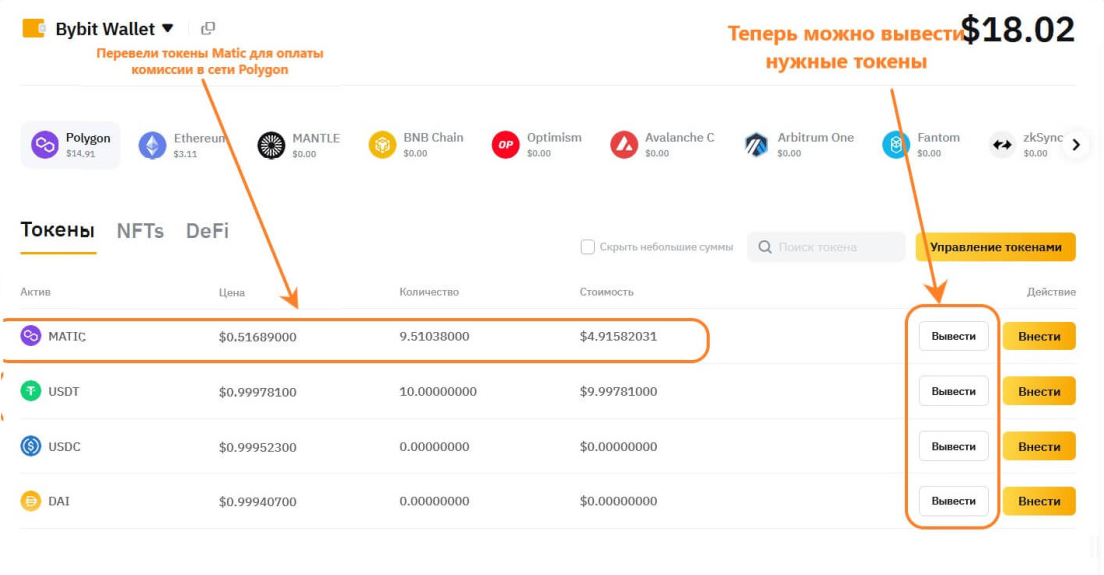Screen dimensions: 1104x575
Task: Click Внести button for USDT
Action: tap(1039, 391)
